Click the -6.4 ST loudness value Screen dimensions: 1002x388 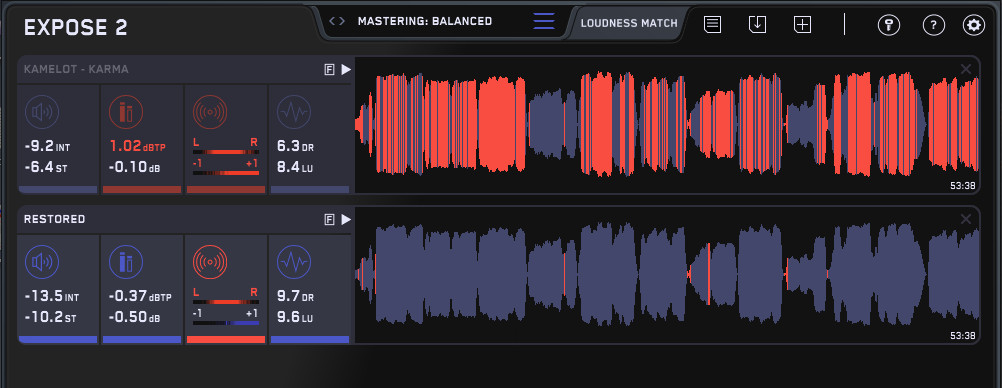(x=45, y=168)
